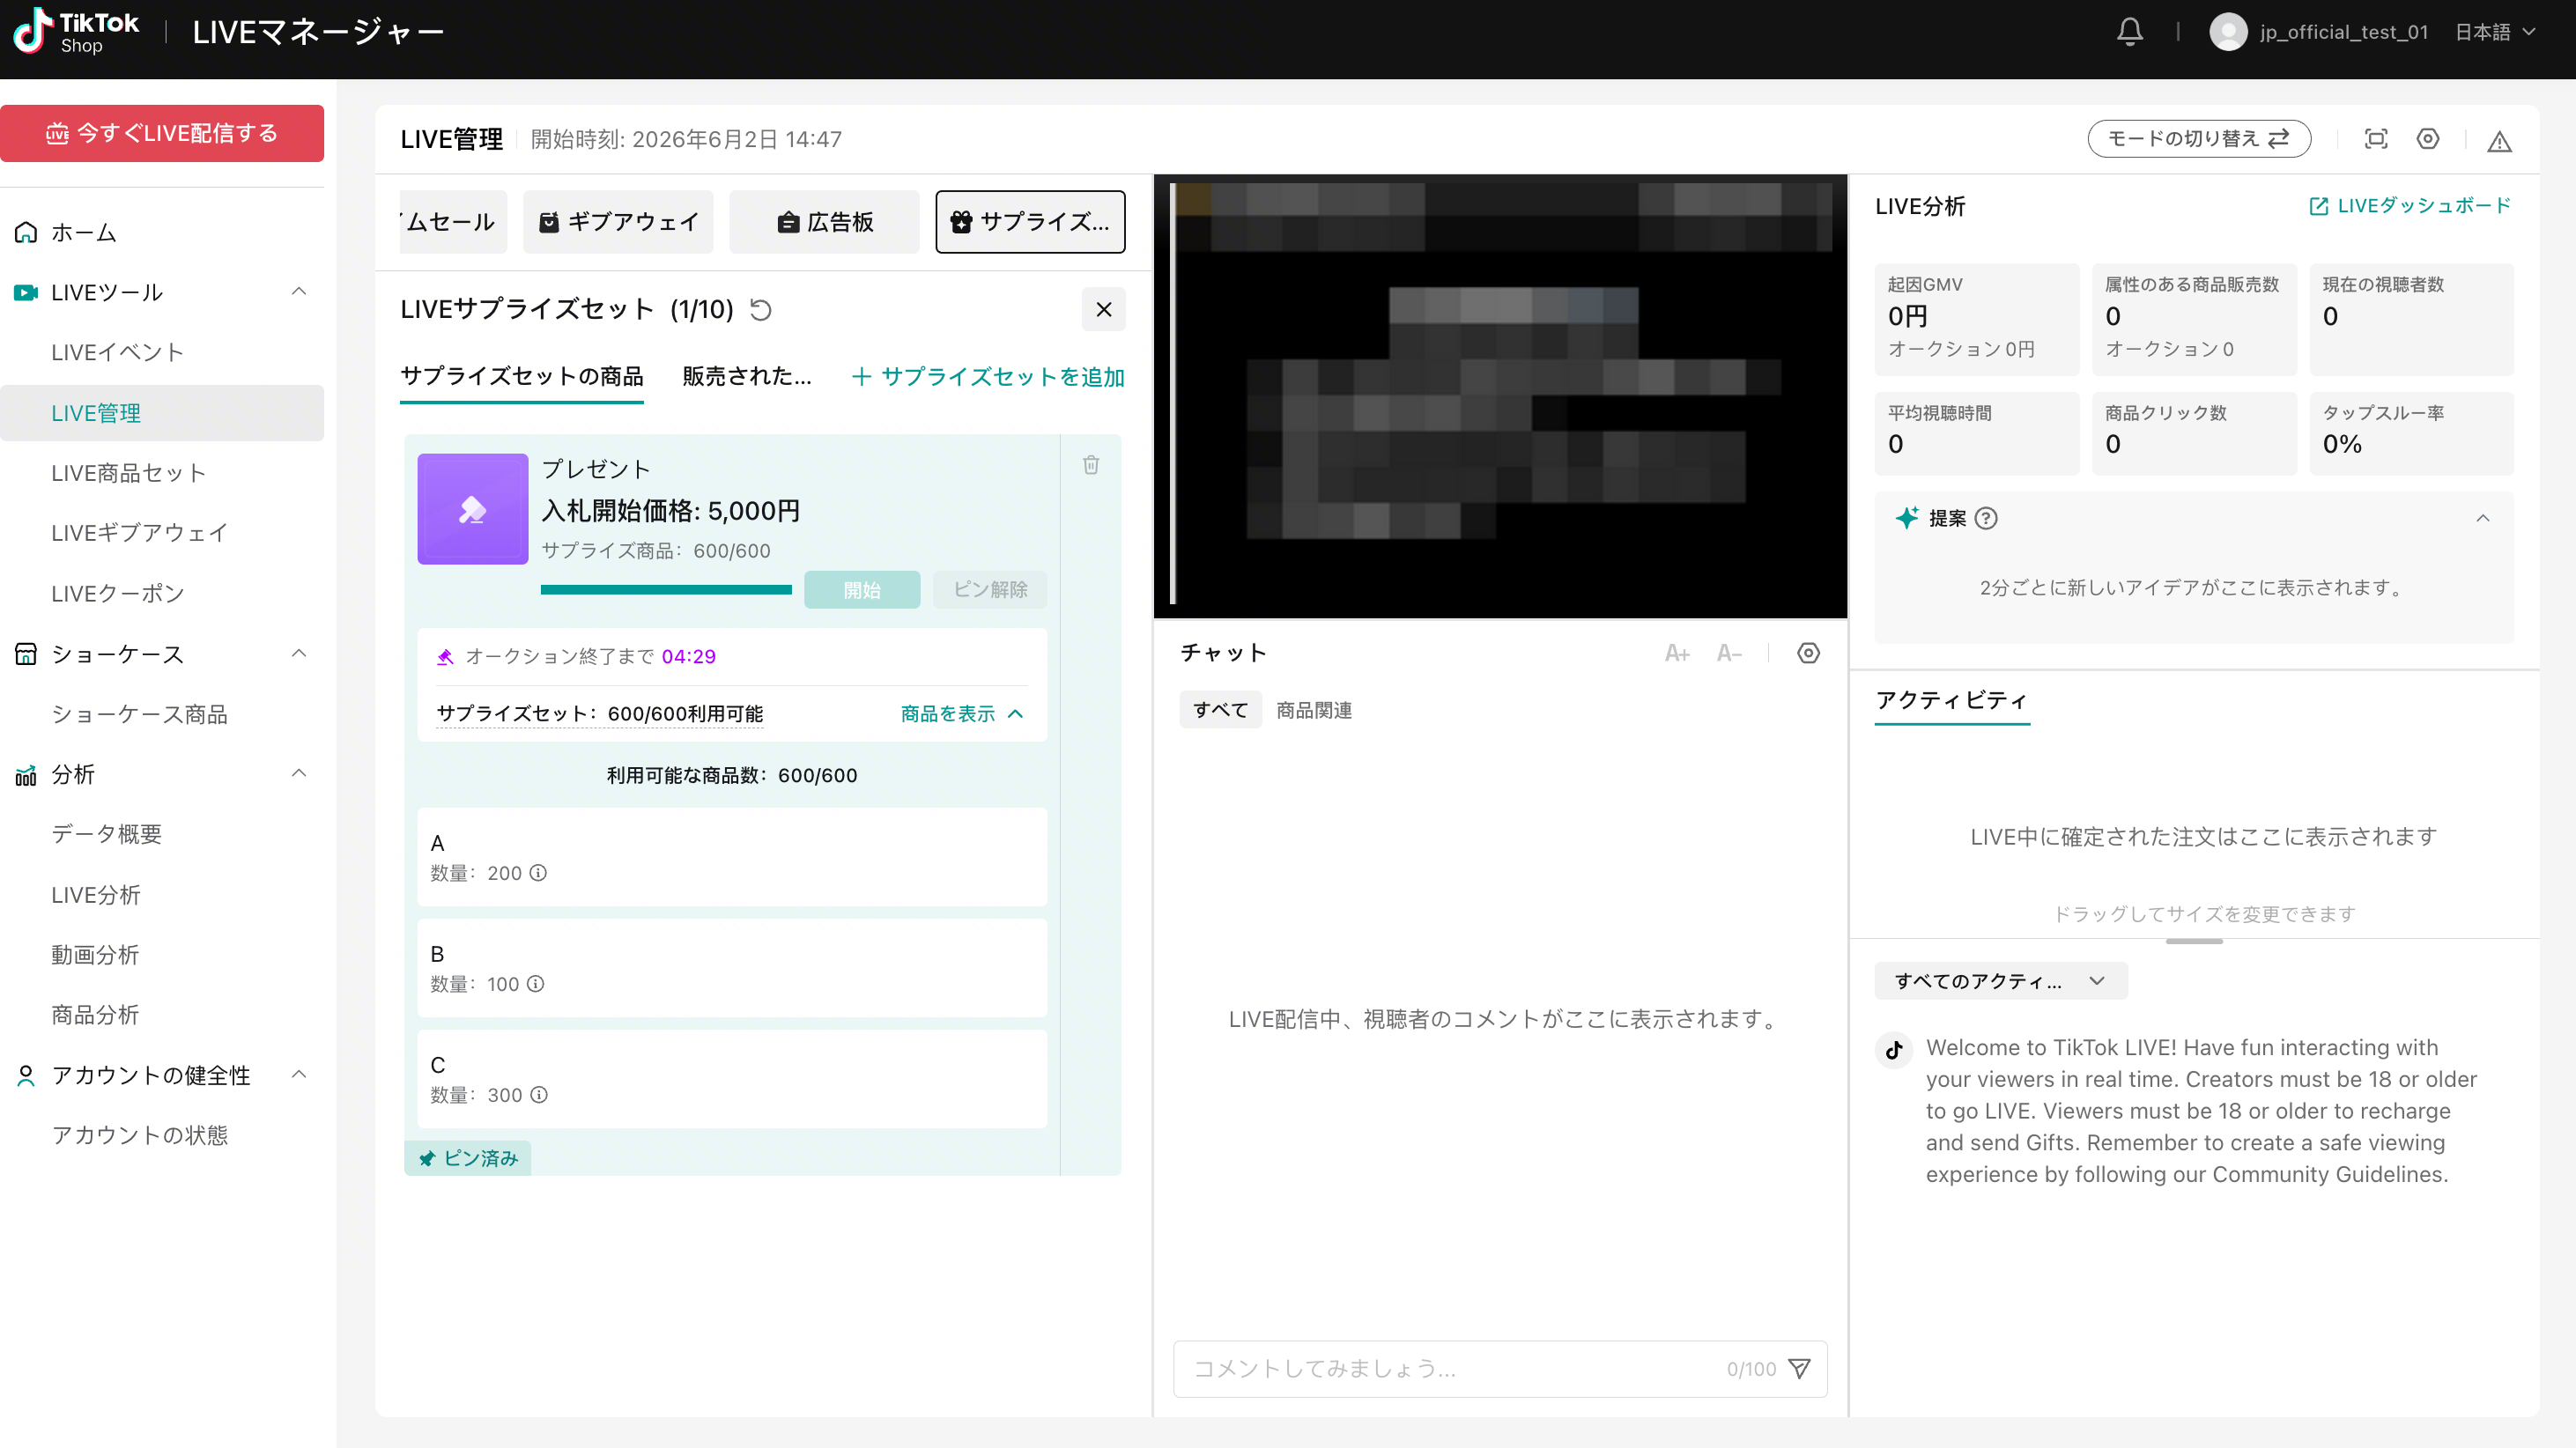Click the TikTok Shop logo
Screen dimensions: 2576x1448
(76, 32)
